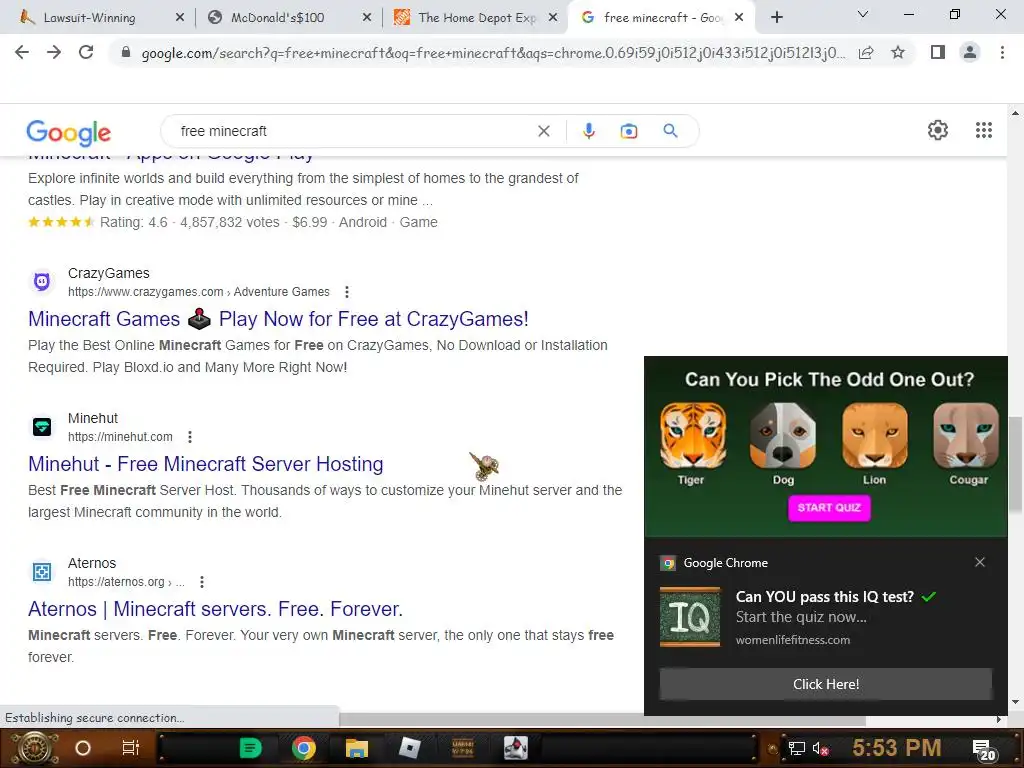Open the steampunk Start button
The width and height of the screenshot is (1024, 768).
click(x=35, y=748)
